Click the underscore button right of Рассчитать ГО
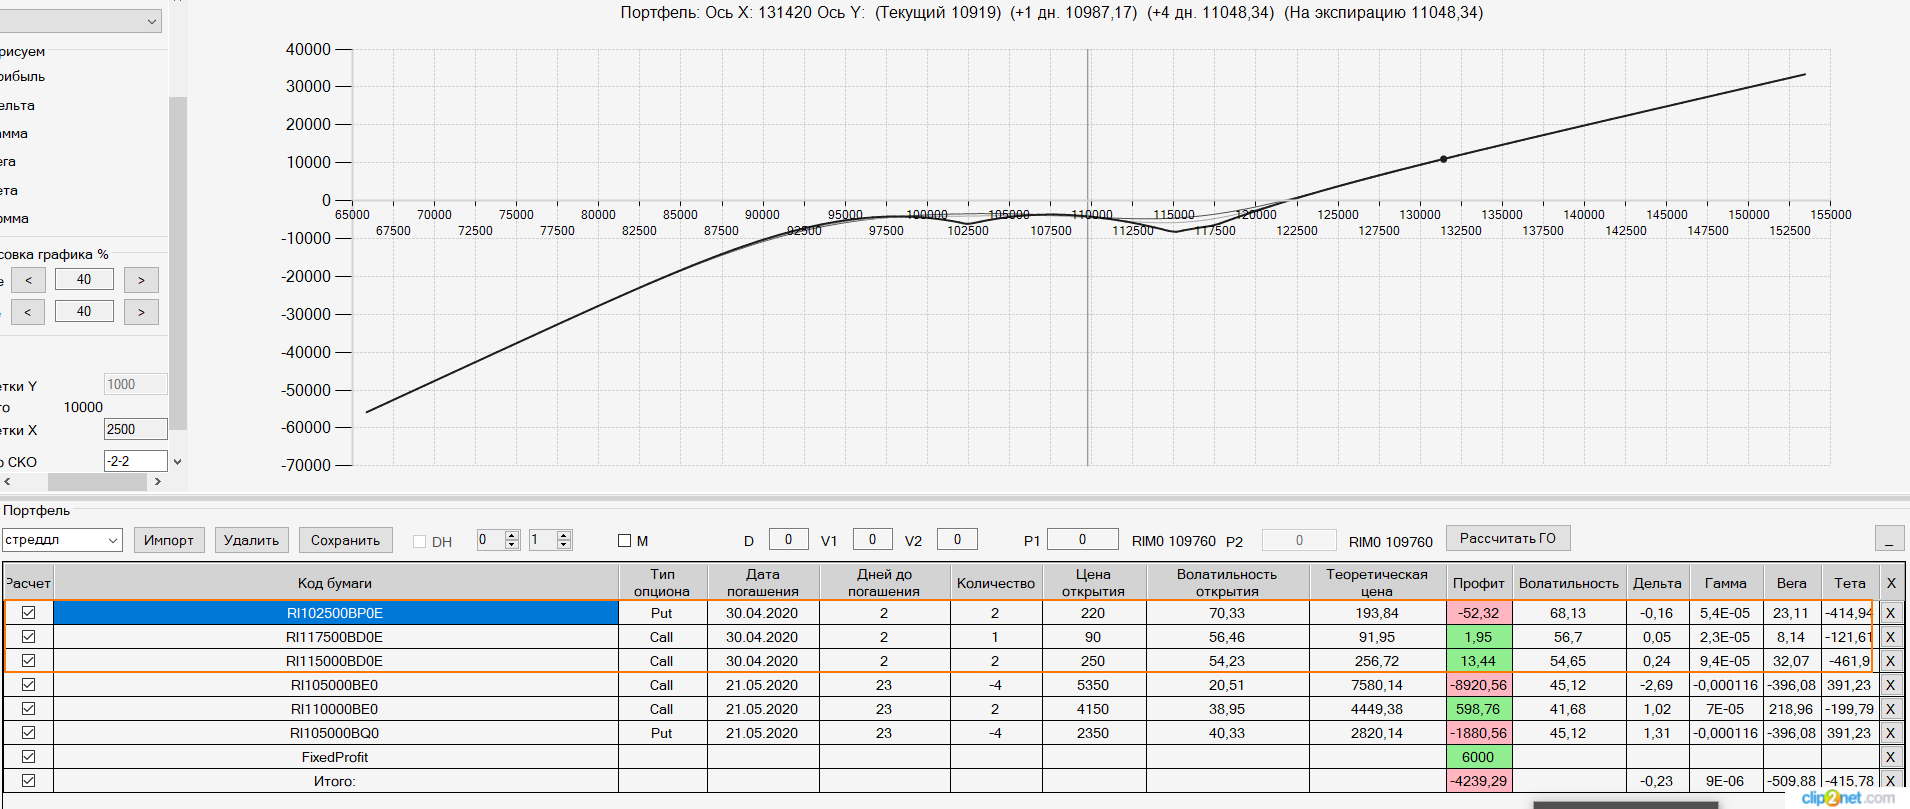 (1889, 539)
